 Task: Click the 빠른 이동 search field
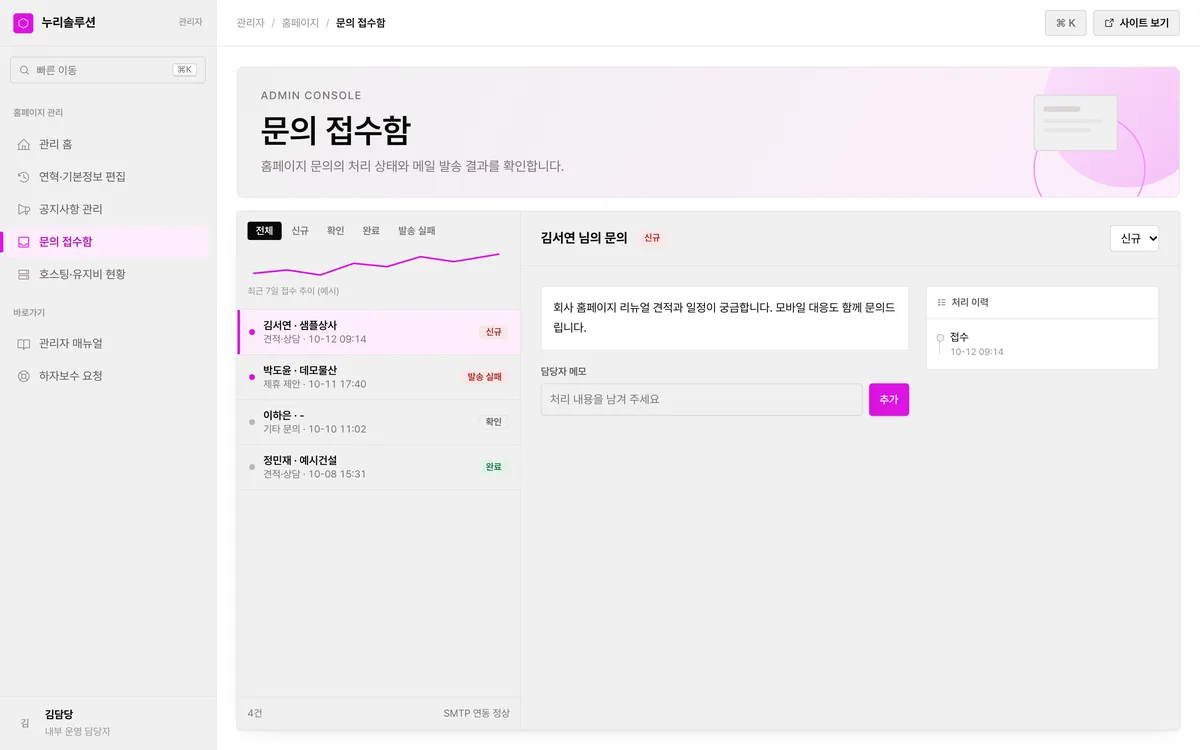pyautogui.click(x=108, y=70)
